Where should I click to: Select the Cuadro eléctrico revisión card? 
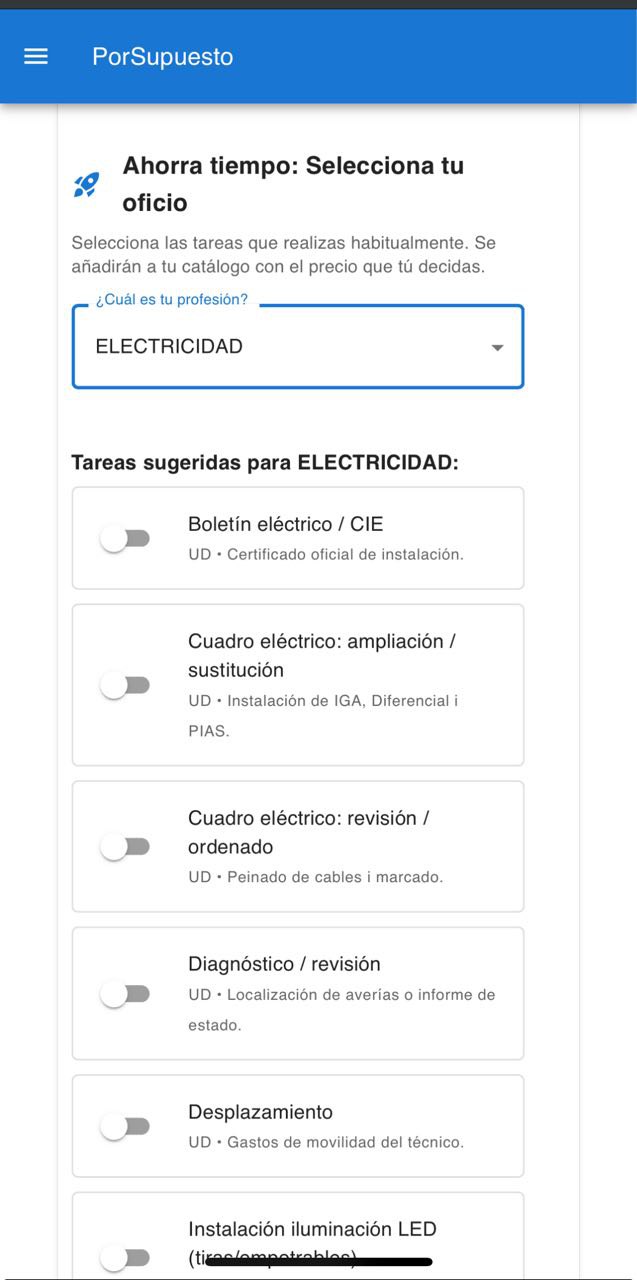click(297, 846)
